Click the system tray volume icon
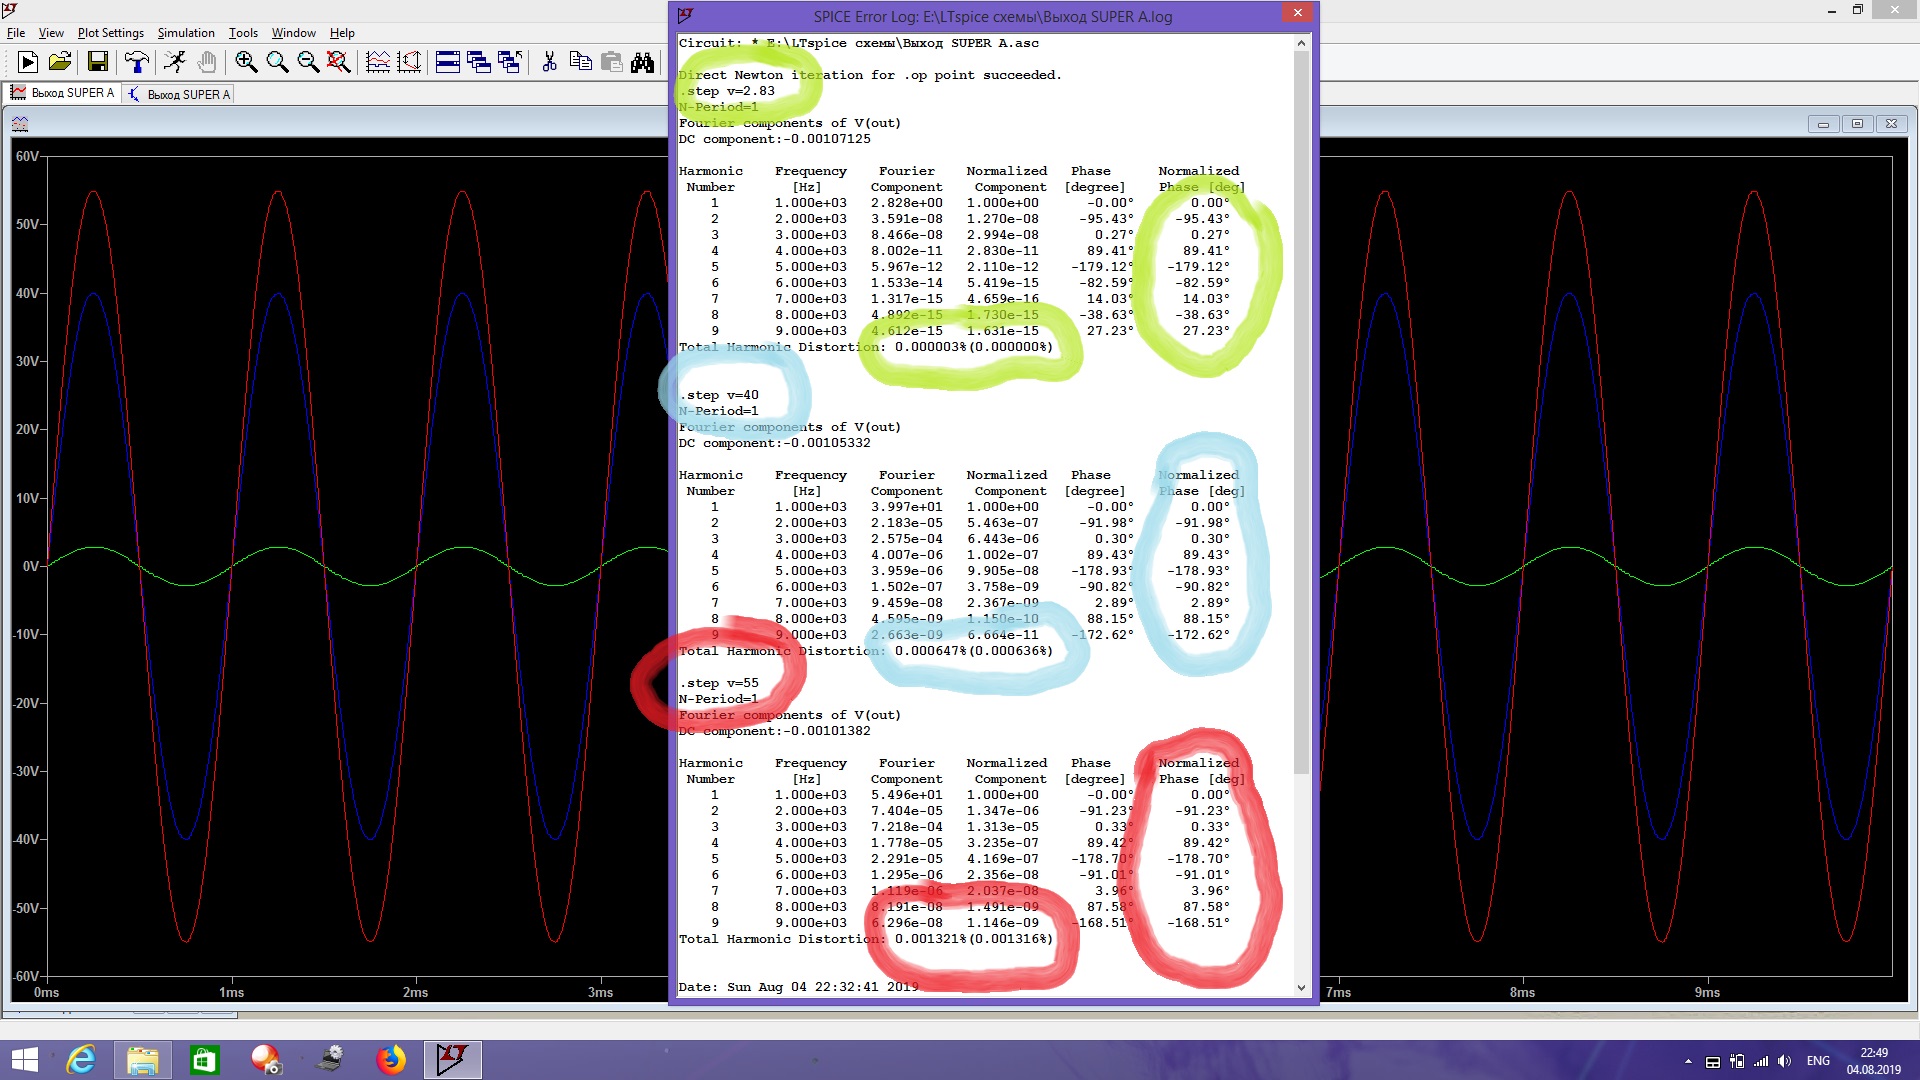Screen dimensions: 1920x1080 (x=1784, y=1061)
